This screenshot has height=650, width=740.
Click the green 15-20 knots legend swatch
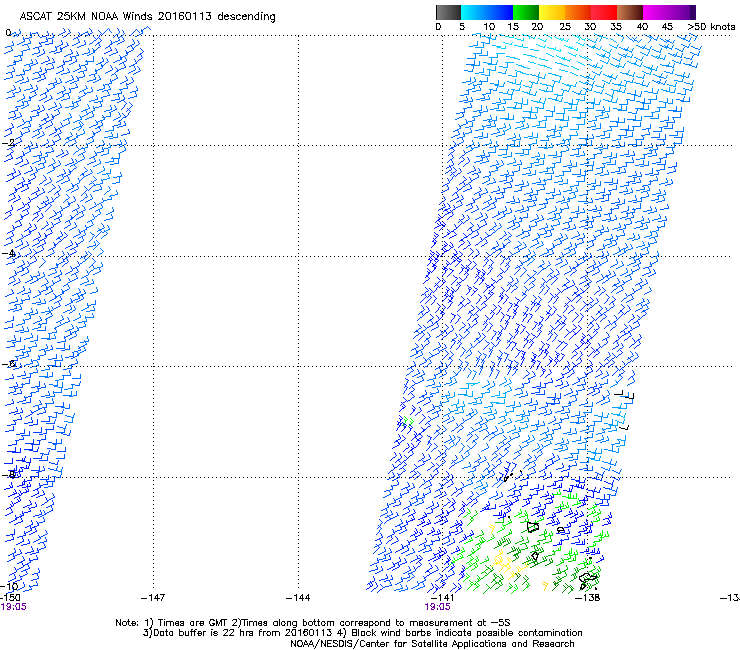(x=526, y=12)
